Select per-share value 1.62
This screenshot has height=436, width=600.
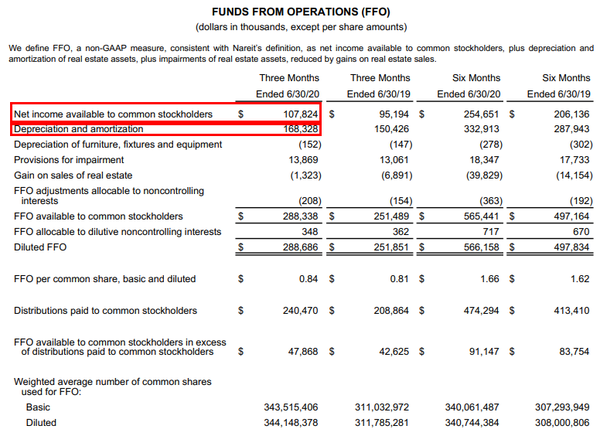point(580,279)
